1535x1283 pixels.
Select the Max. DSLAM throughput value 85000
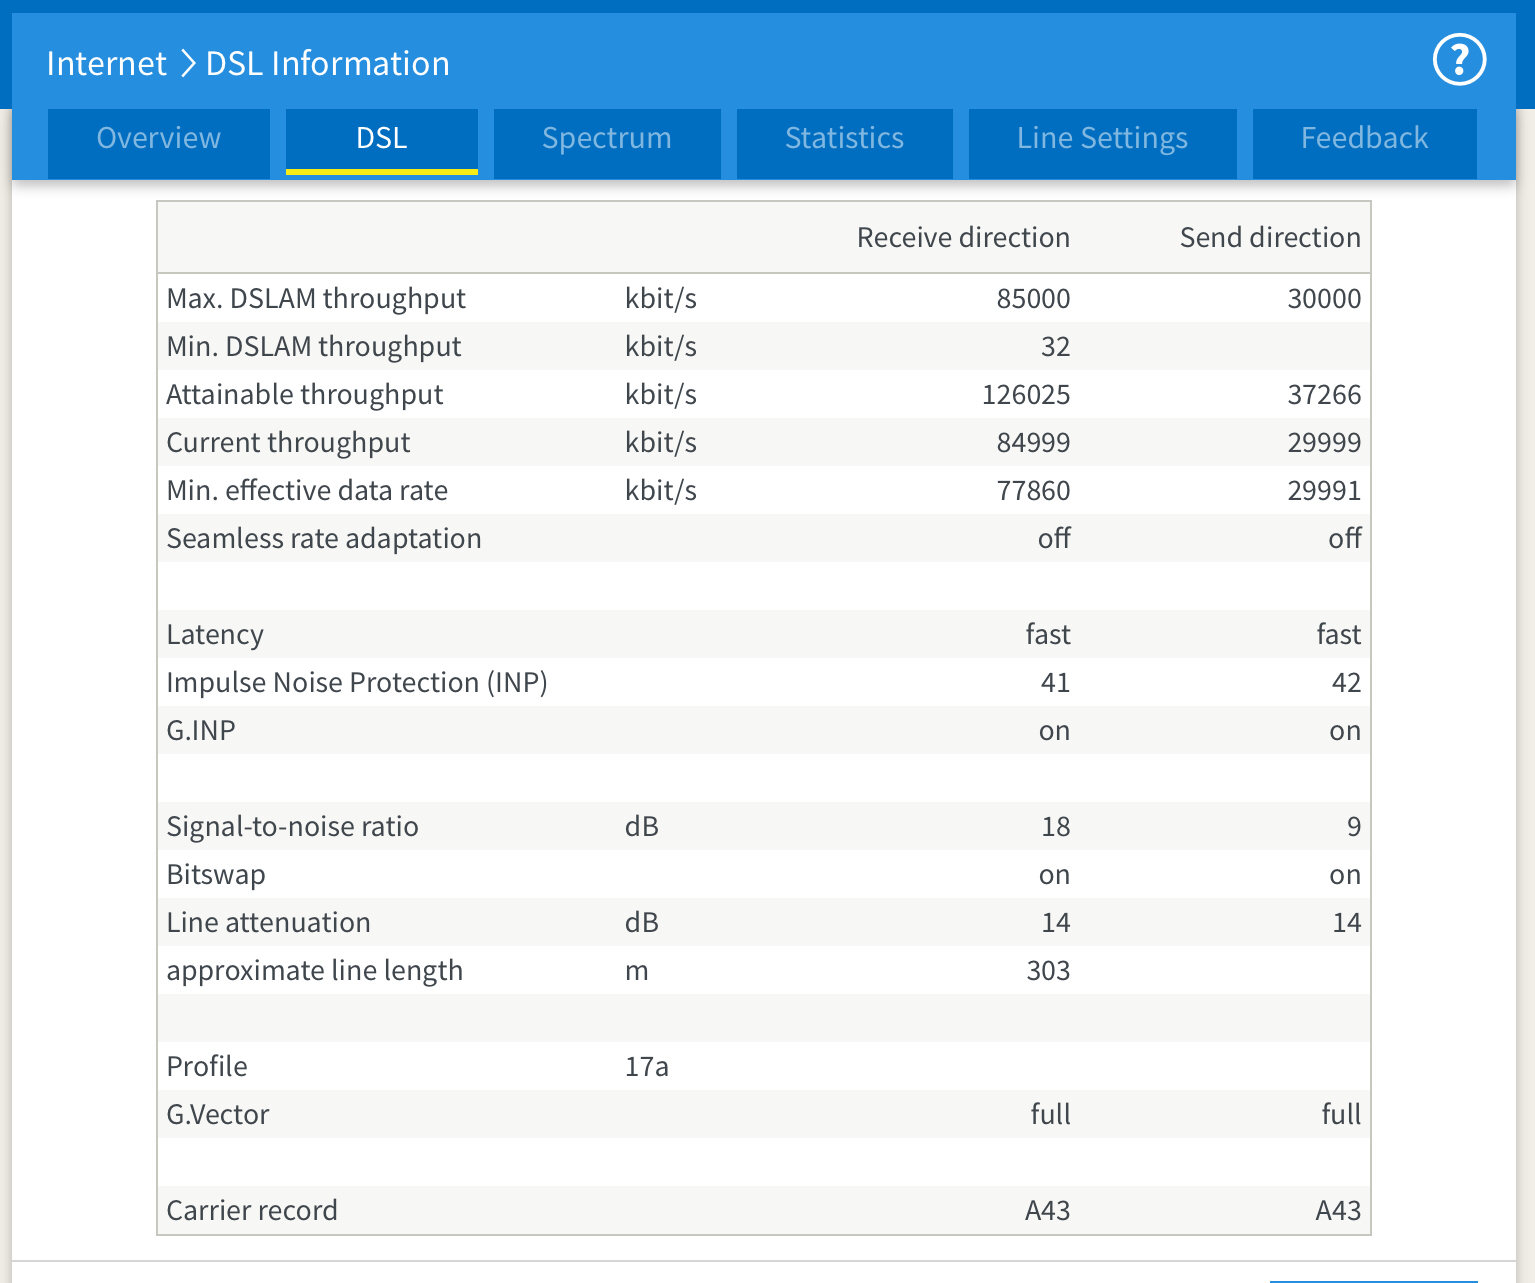click(x=1033, y=298)
